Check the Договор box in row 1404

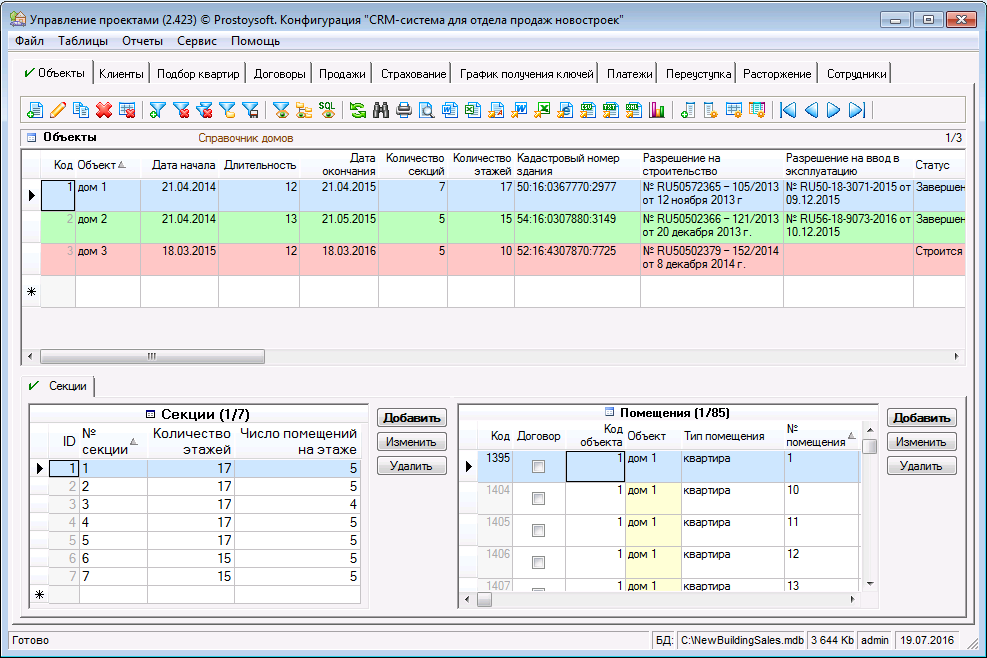click(539, 498)
